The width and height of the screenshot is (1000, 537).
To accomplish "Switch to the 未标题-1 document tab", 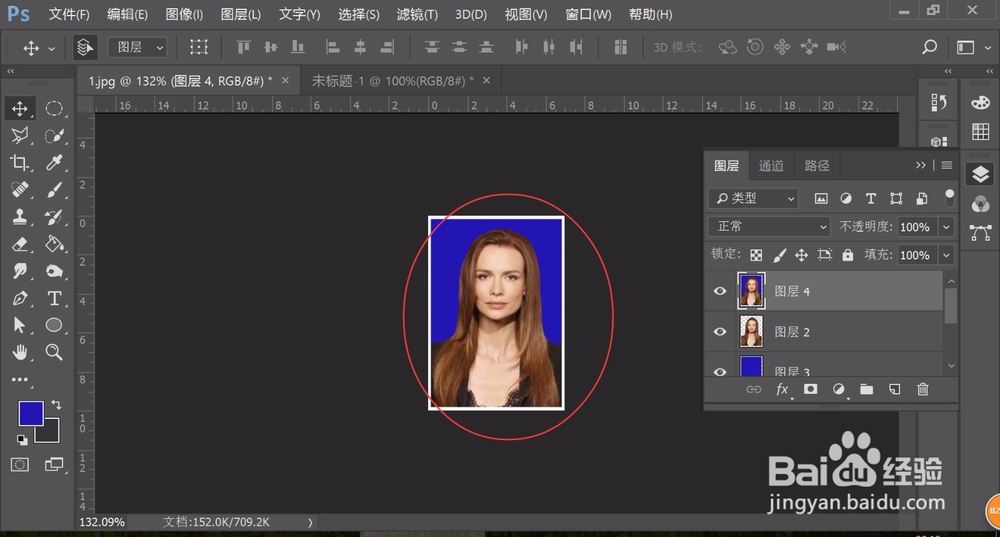I will [x=392, y=80].
